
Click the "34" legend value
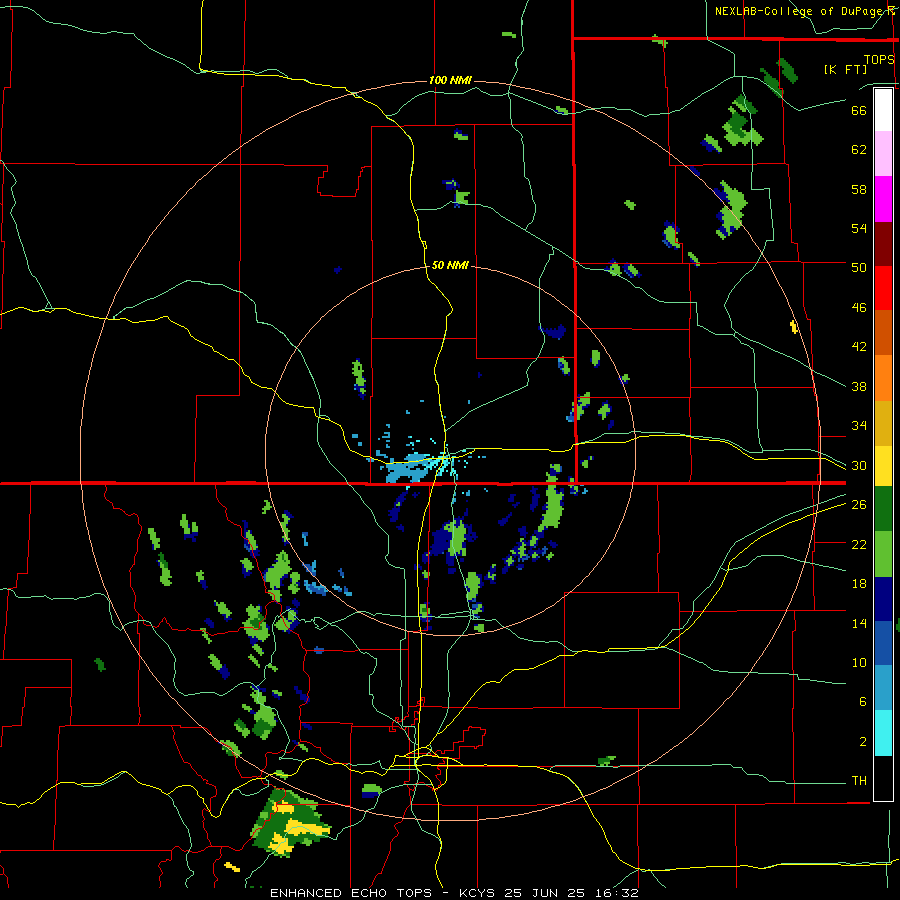859,426
